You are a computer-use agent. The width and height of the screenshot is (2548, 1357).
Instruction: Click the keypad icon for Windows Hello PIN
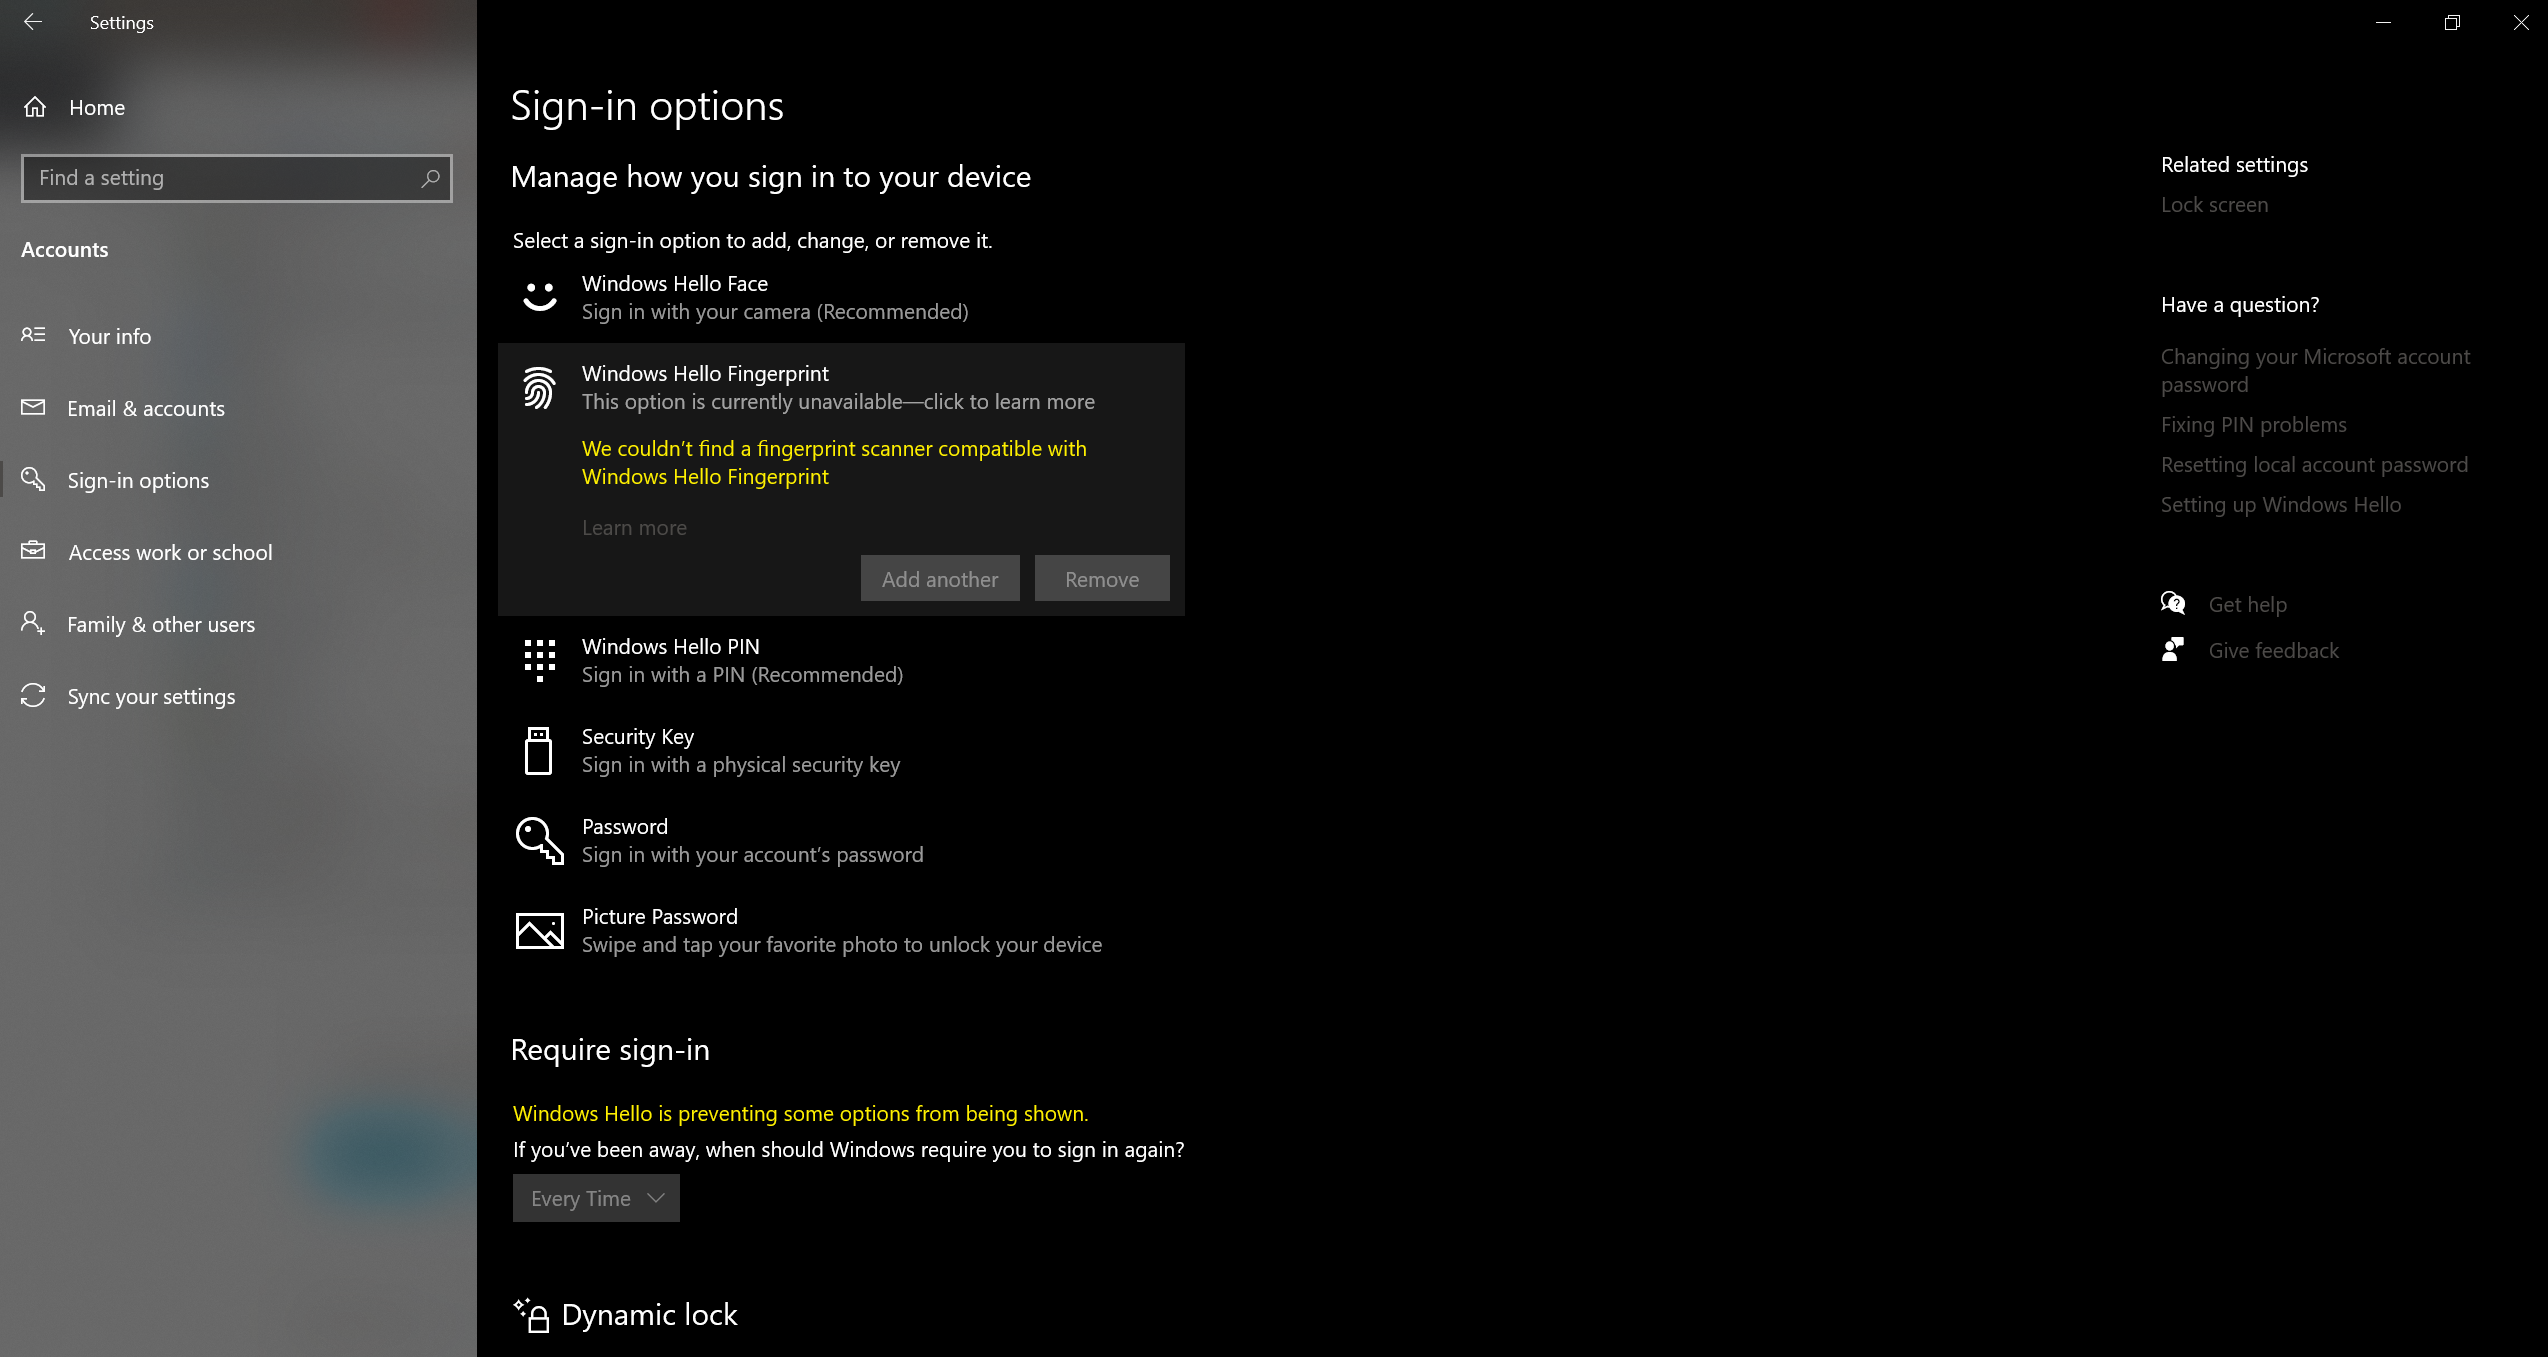pos(540,660)
